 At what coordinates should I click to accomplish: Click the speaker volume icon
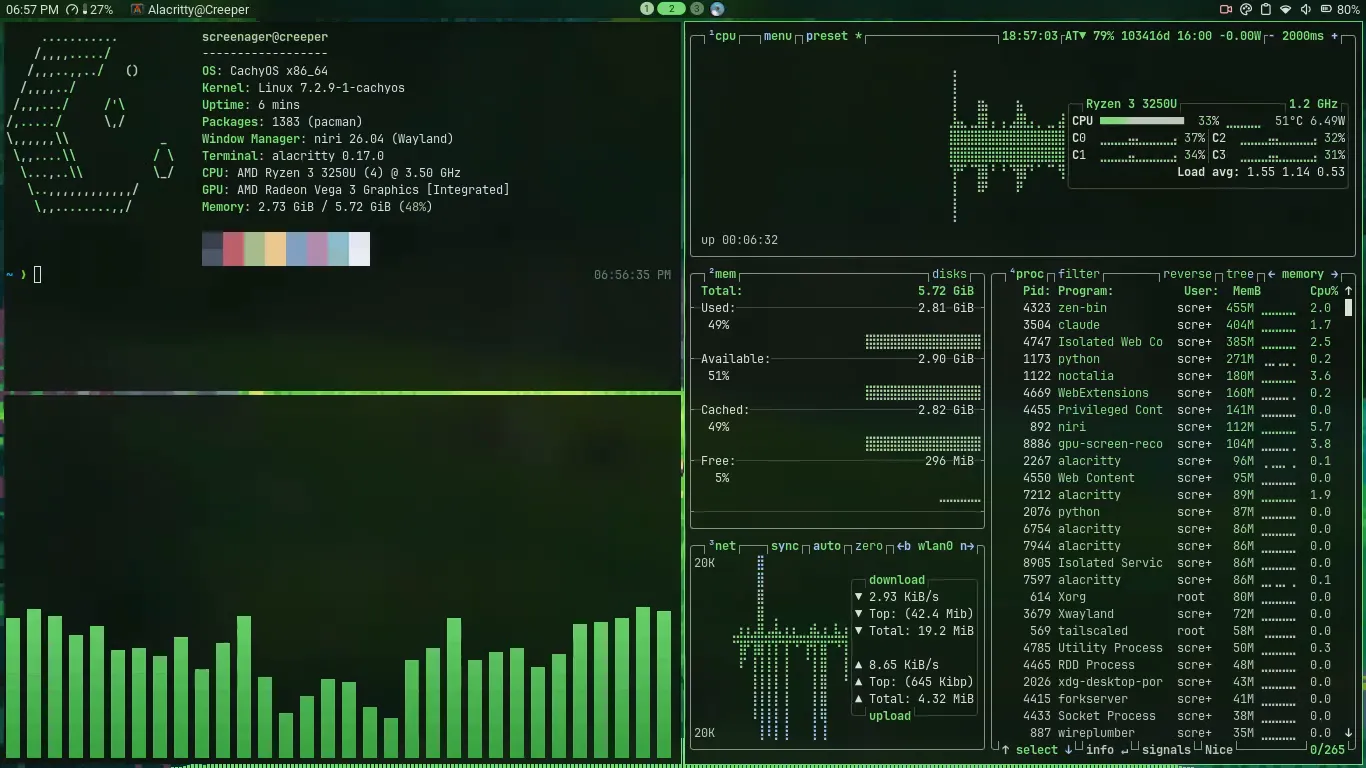coord(1306,9)
